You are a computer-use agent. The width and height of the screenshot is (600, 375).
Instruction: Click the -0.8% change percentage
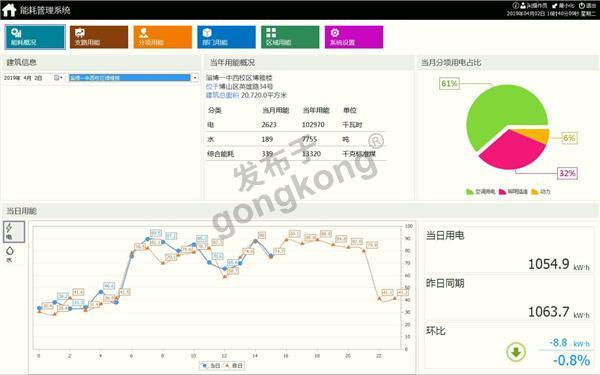pos(572,360)
